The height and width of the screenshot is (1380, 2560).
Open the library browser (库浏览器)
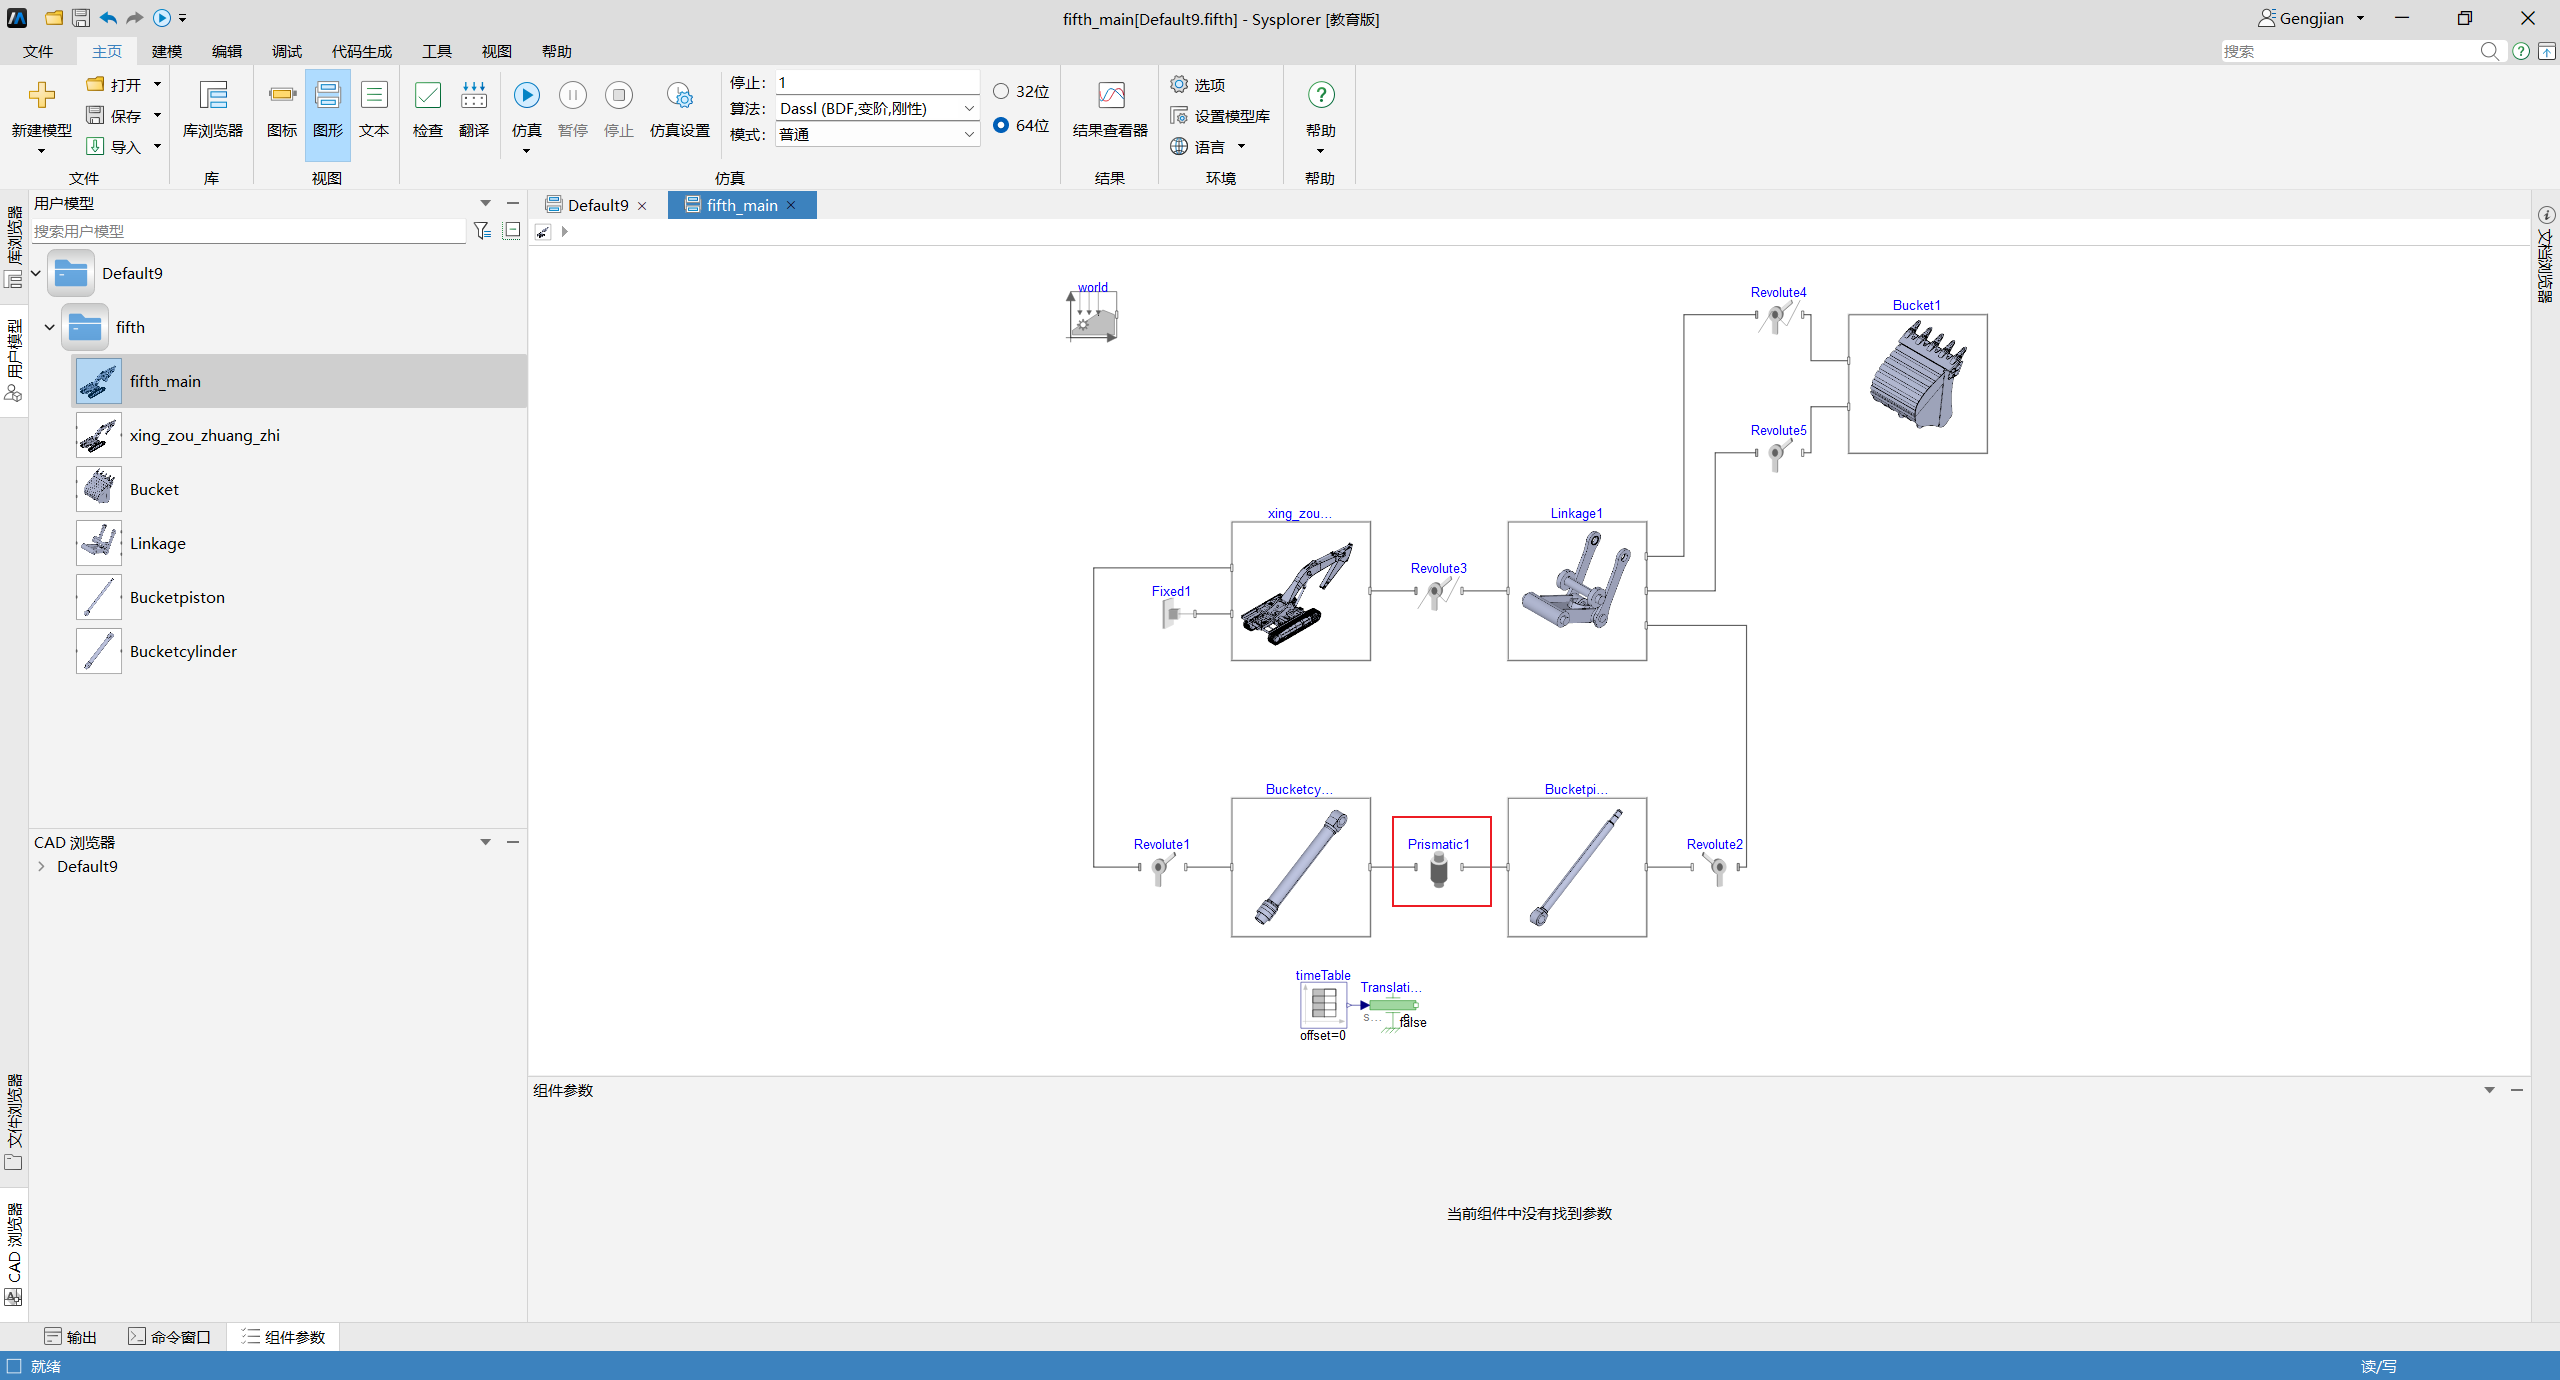[213, 110]
